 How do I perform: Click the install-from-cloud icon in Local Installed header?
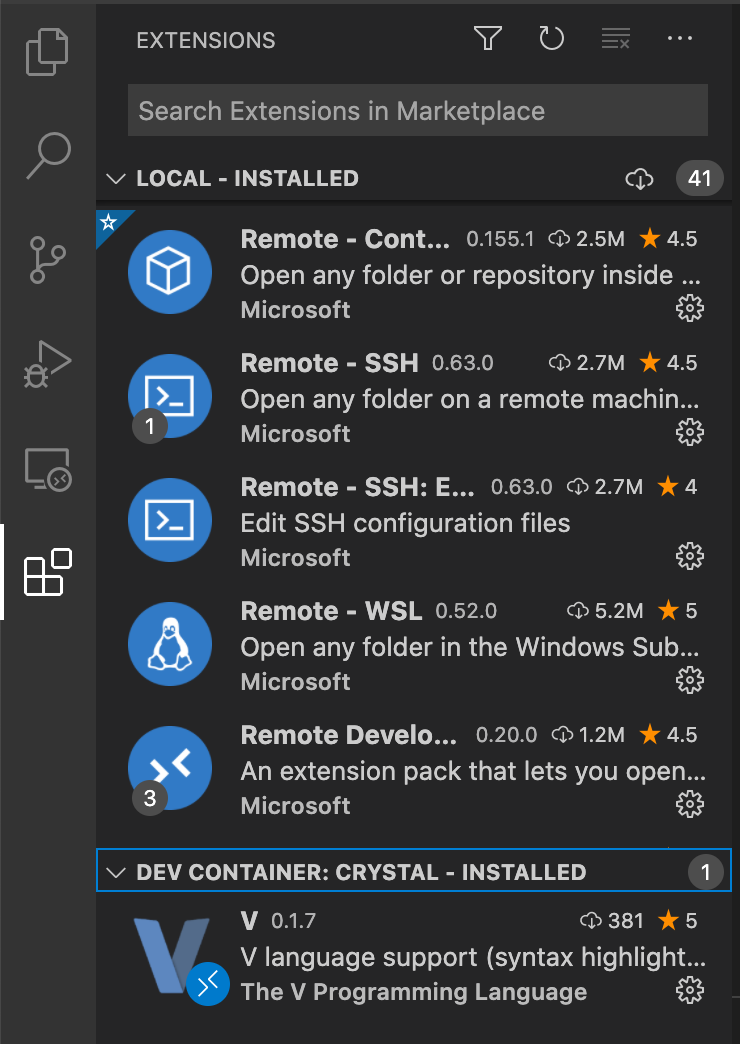[641, 178]
